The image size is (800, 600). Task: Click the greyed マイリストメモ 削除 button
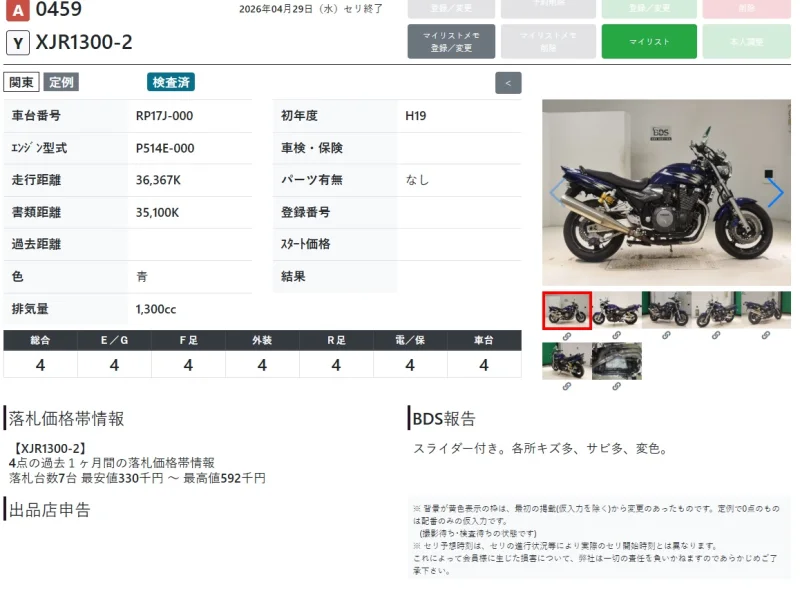click(548, 42)
